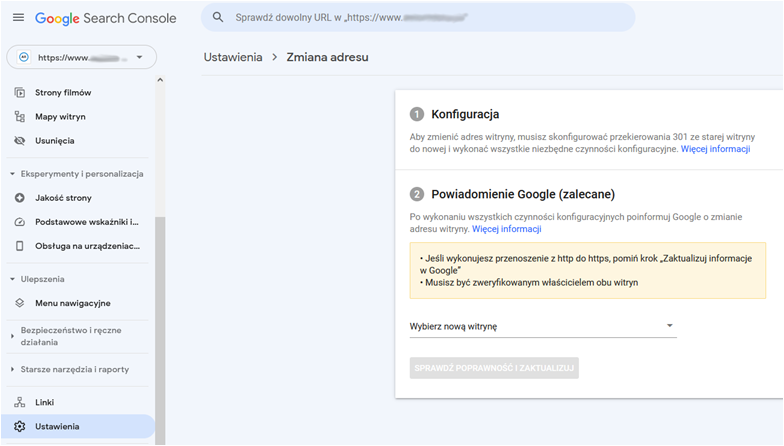Click the Google Search Console logo
The height and width of the screenshot is (446, 784).
[106, 18]
